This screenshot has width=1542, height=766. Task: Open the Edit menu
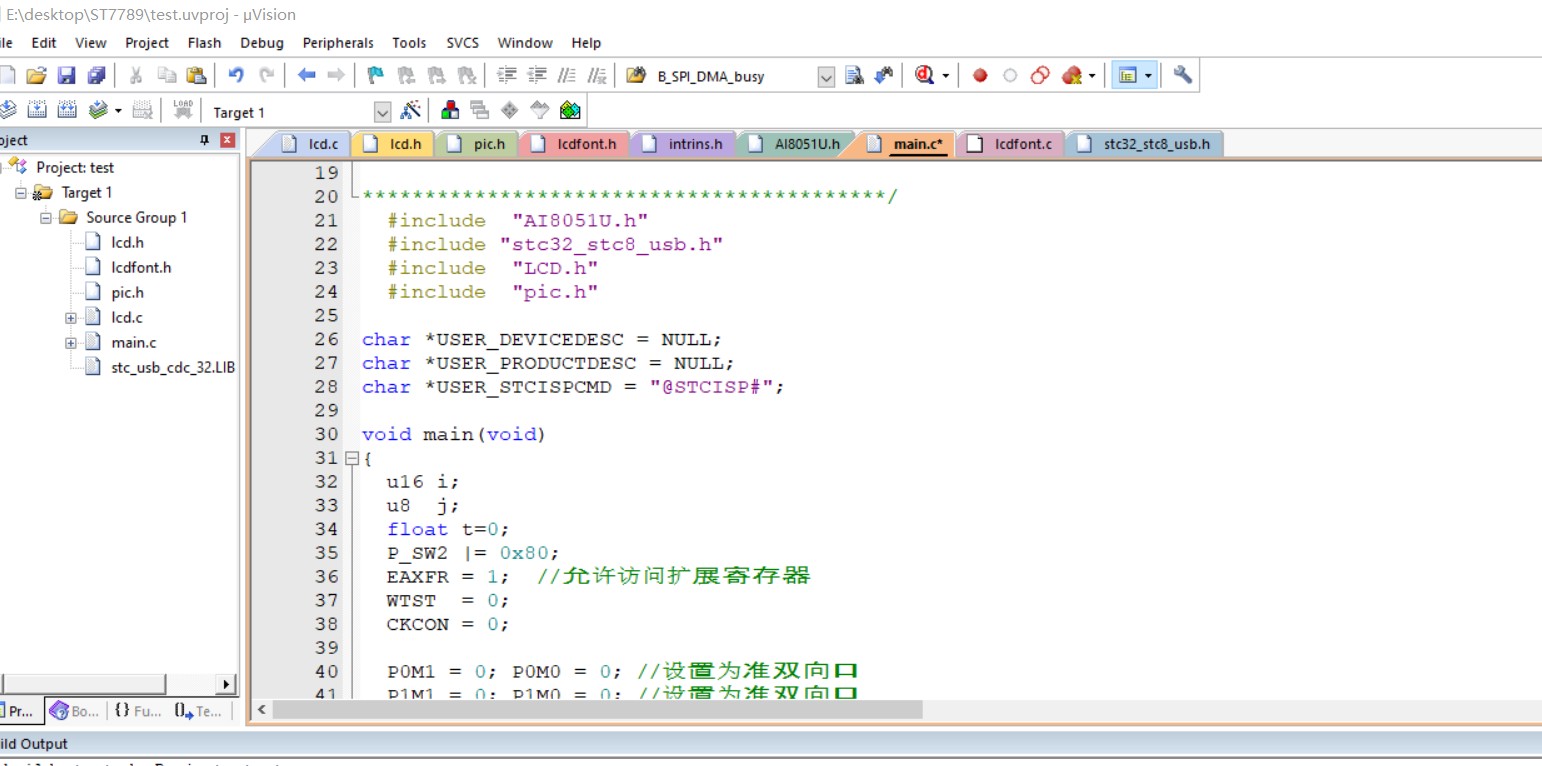point(44,43)
